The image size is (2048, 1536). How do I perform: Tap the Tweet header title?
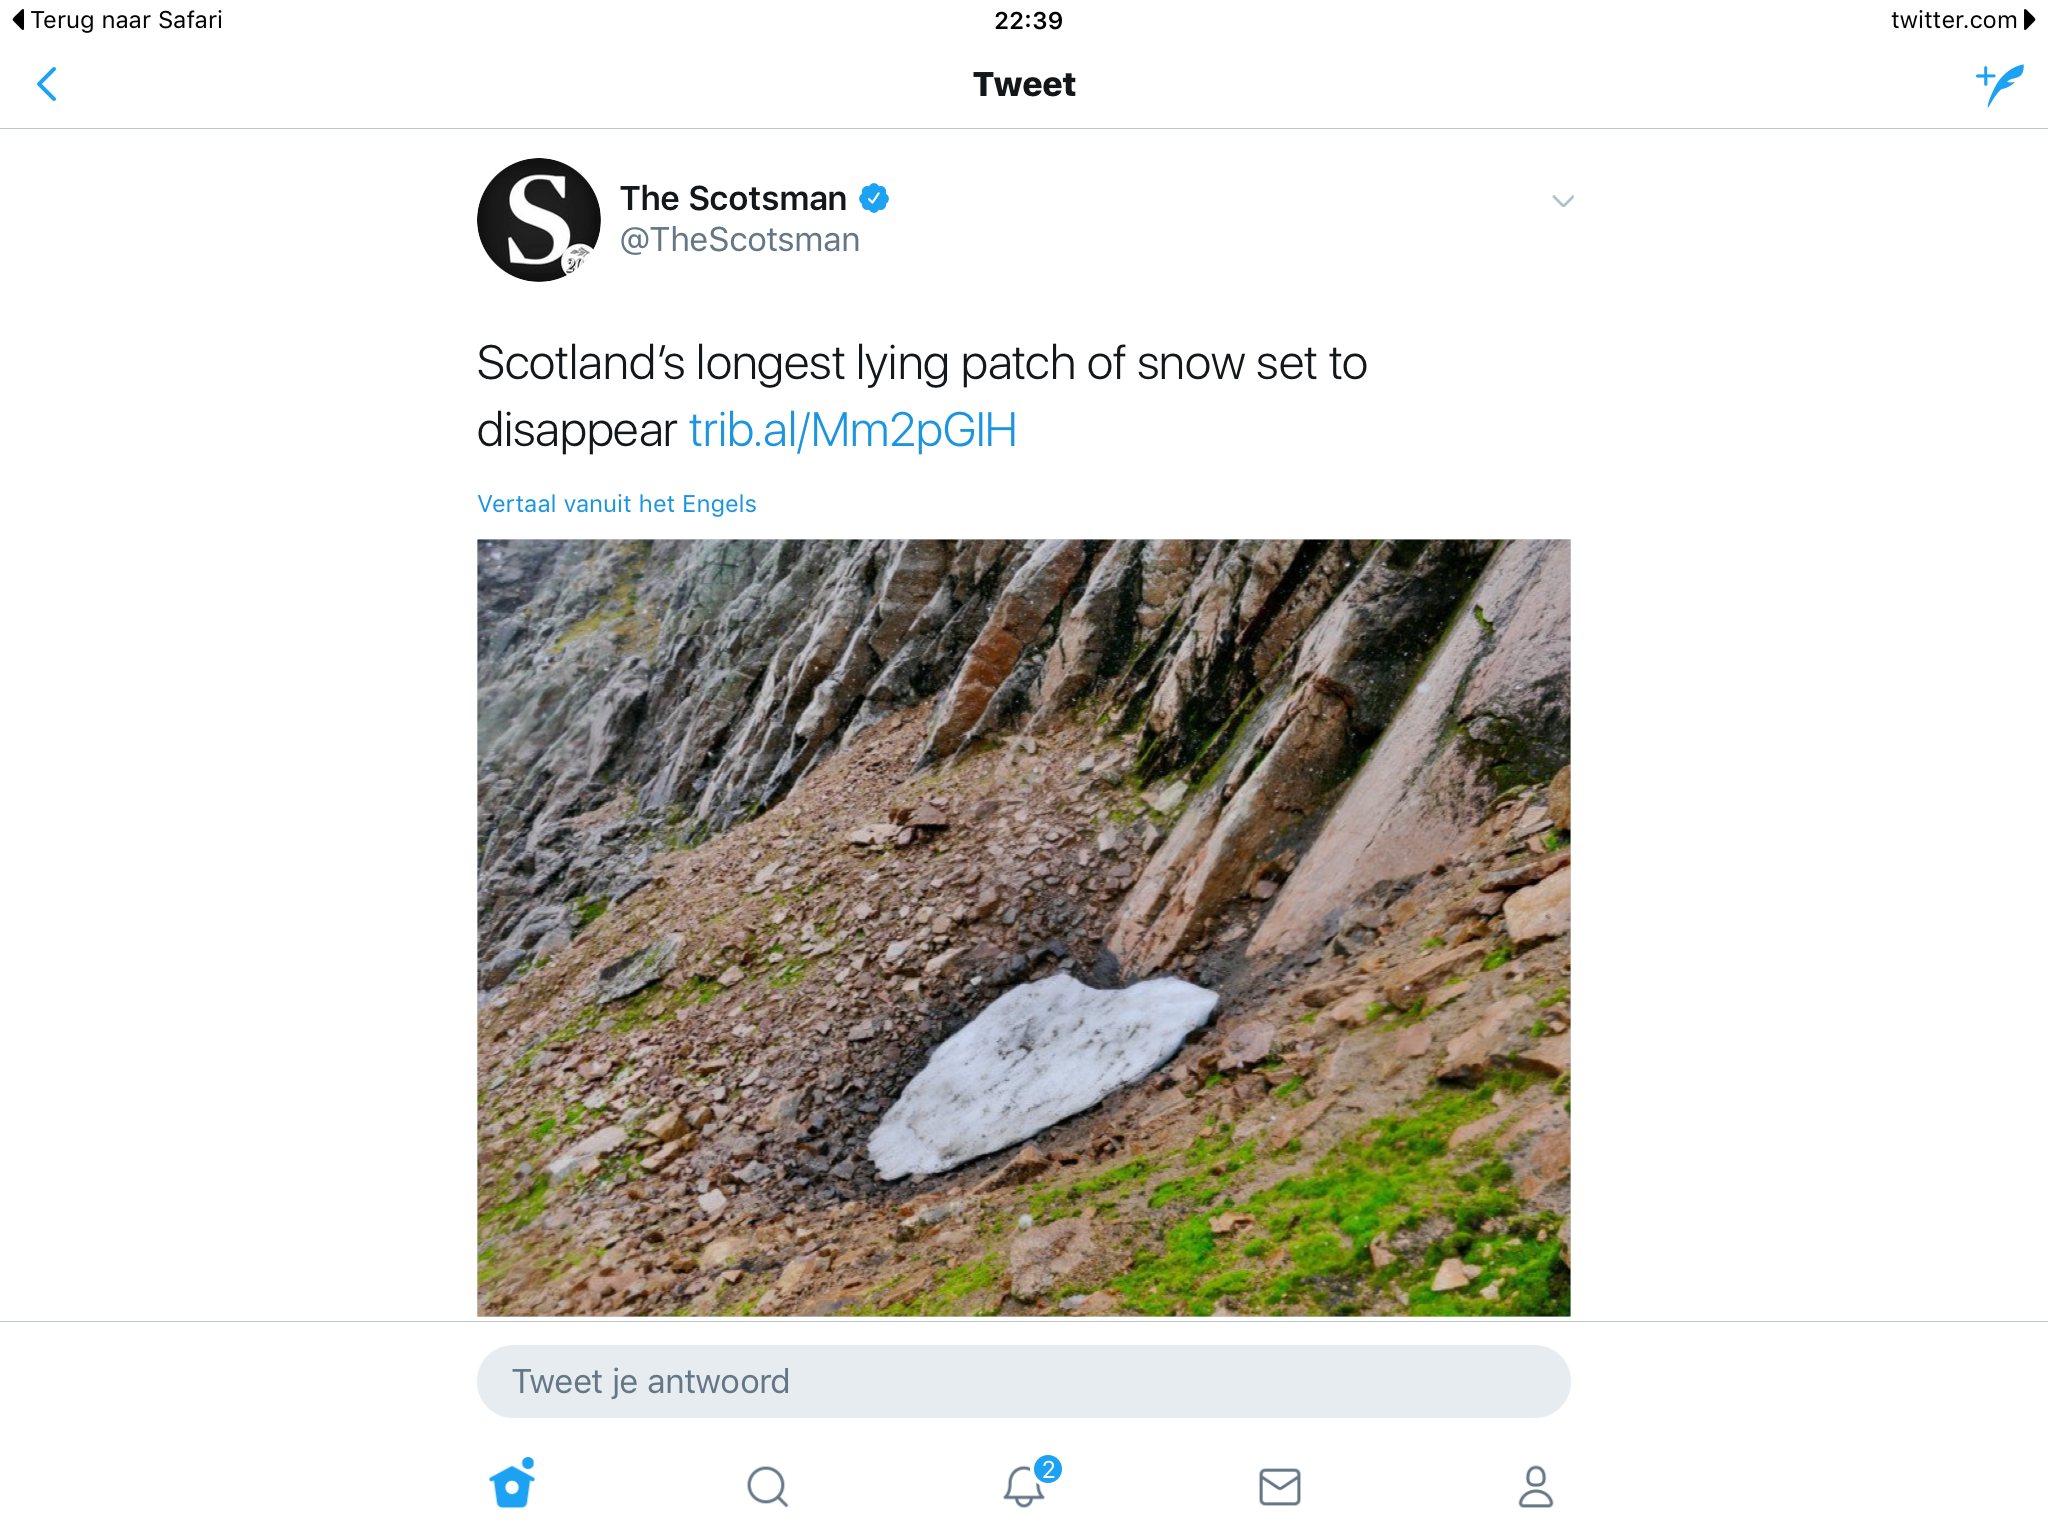[x=1024, y=85]
